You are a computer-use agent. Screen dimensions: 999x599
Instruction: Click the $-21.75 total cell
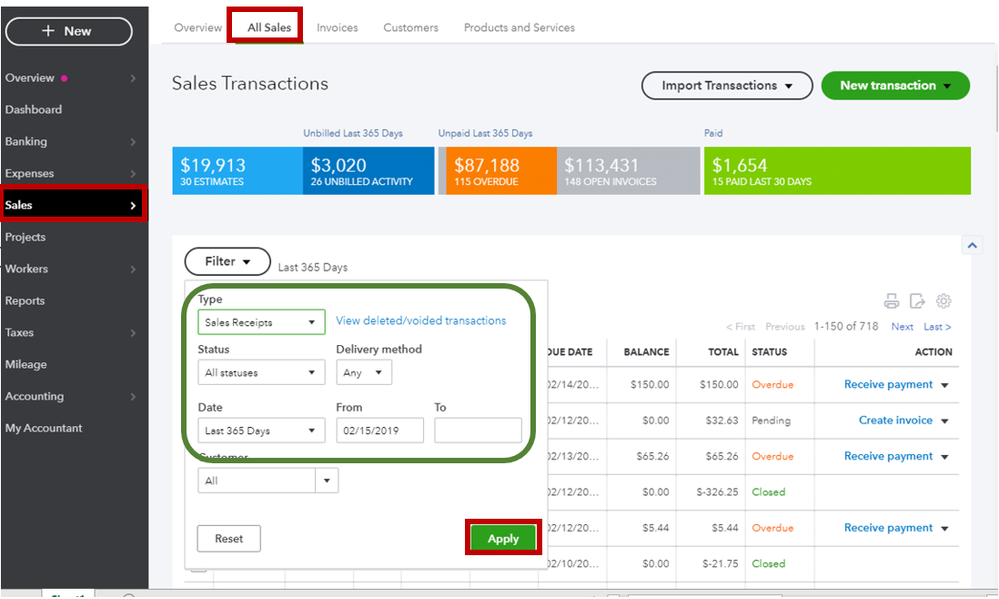pos(720,563)
